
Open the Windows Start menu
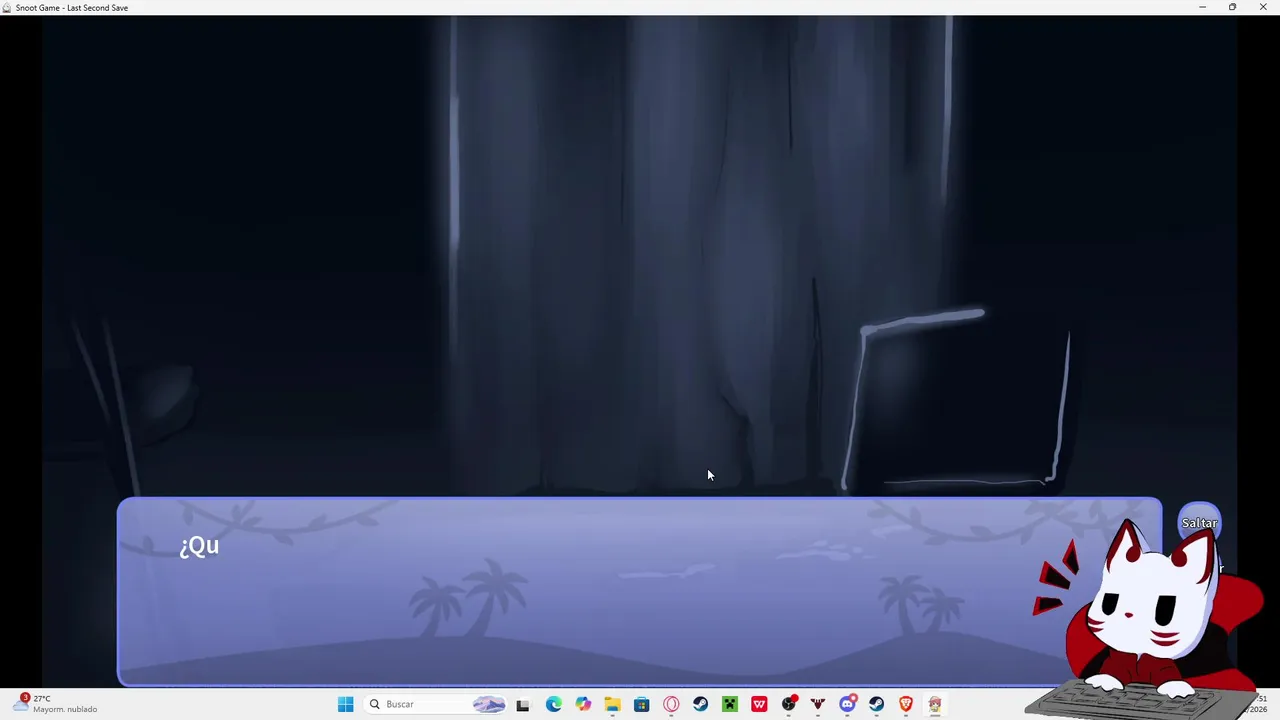click(x=346, y=704)
